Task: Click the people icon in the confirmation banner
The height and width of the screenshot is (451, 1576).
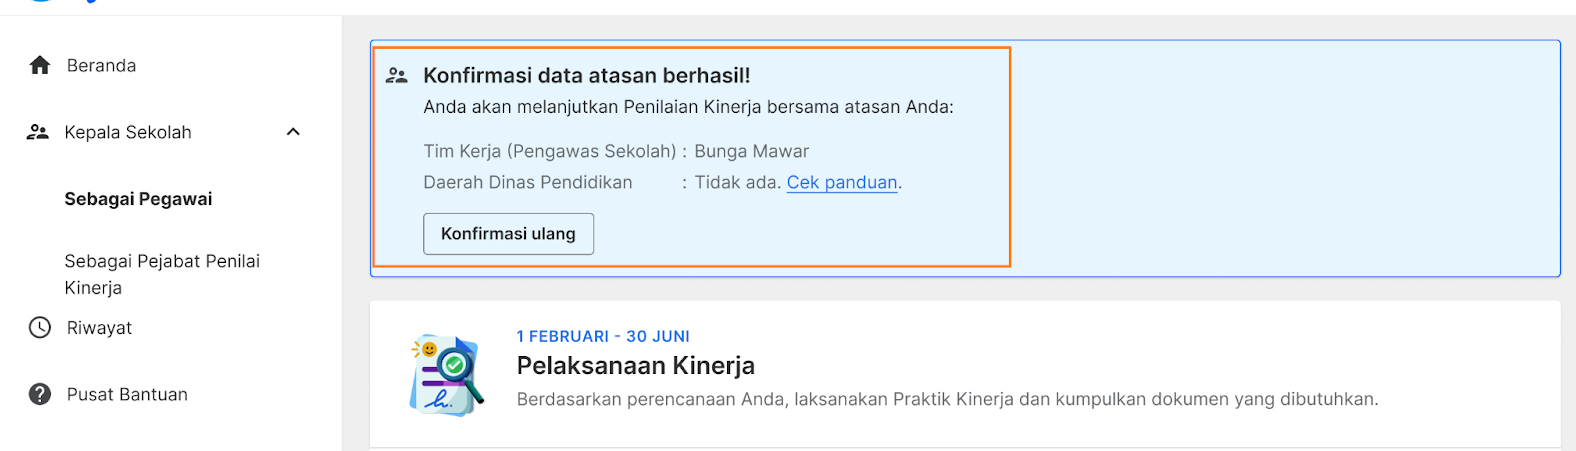Action: tap(397, 75)
